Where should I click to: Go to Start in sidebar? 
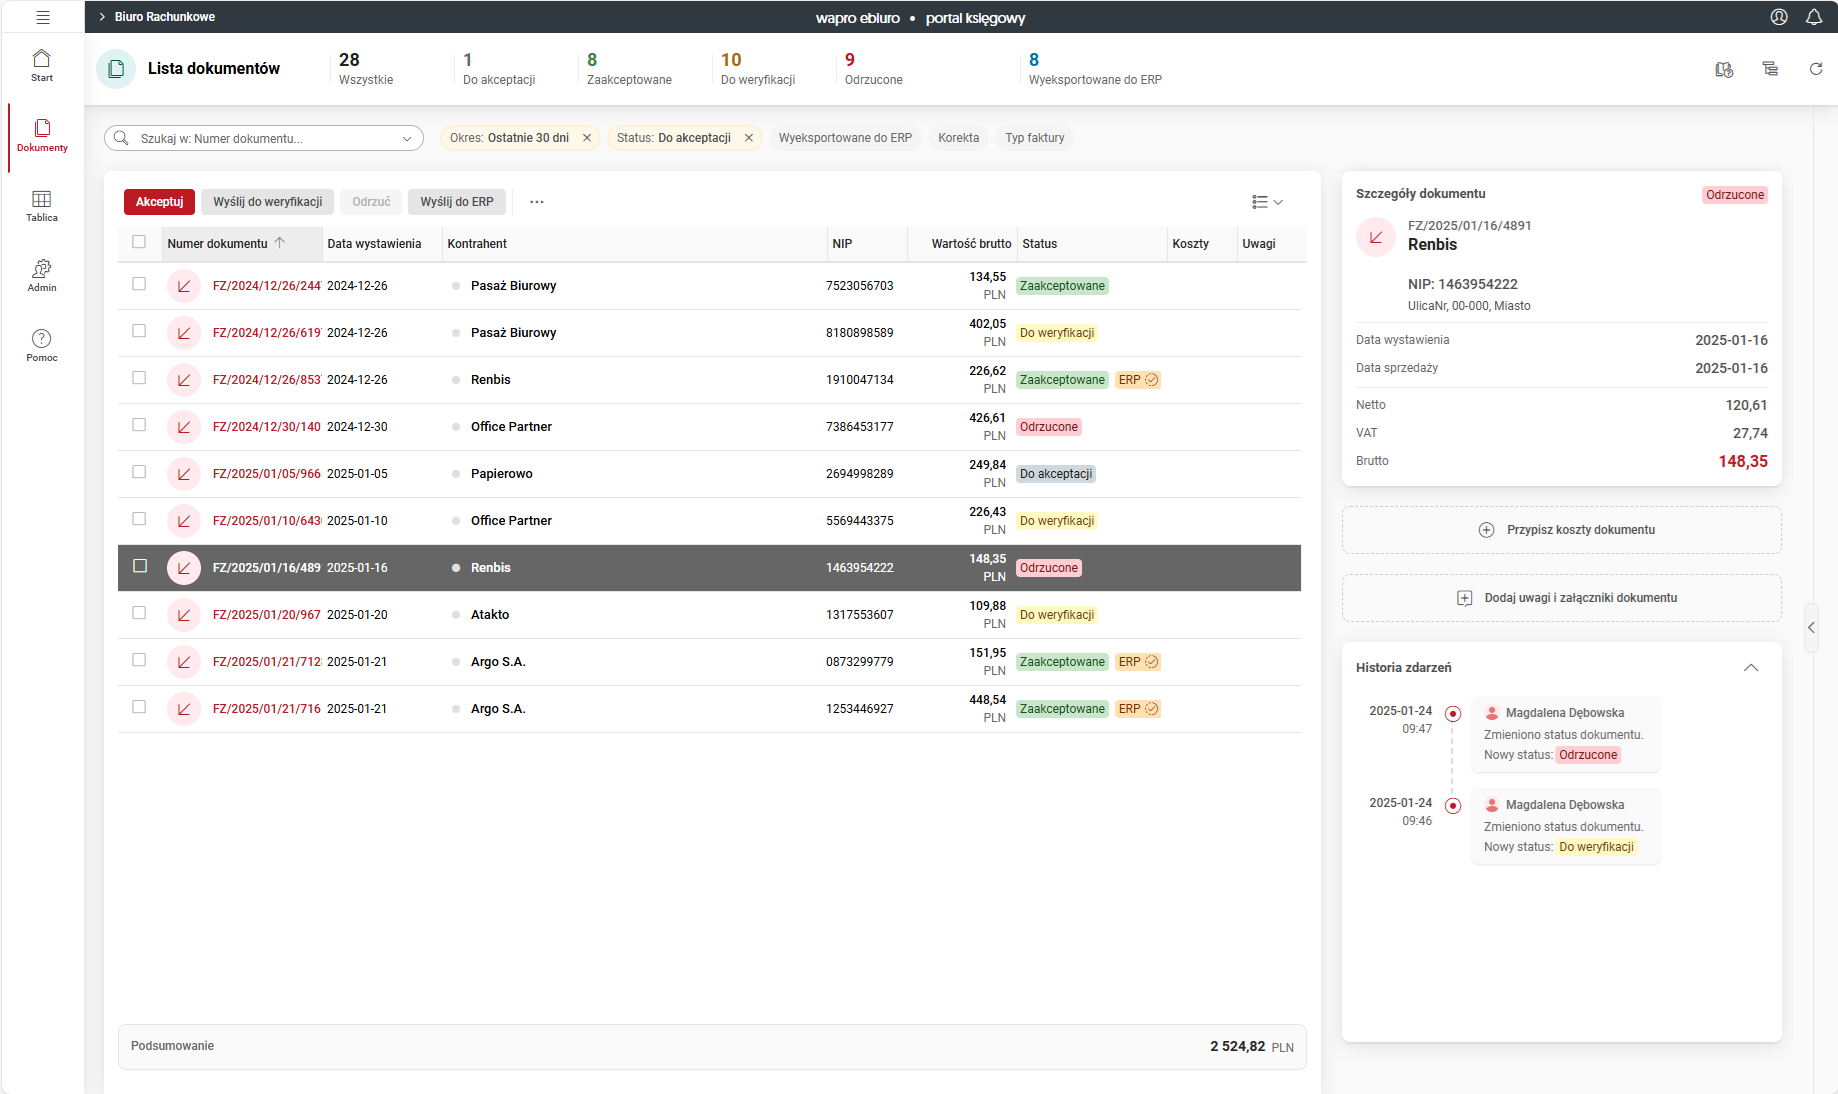(x=42, y=65)
